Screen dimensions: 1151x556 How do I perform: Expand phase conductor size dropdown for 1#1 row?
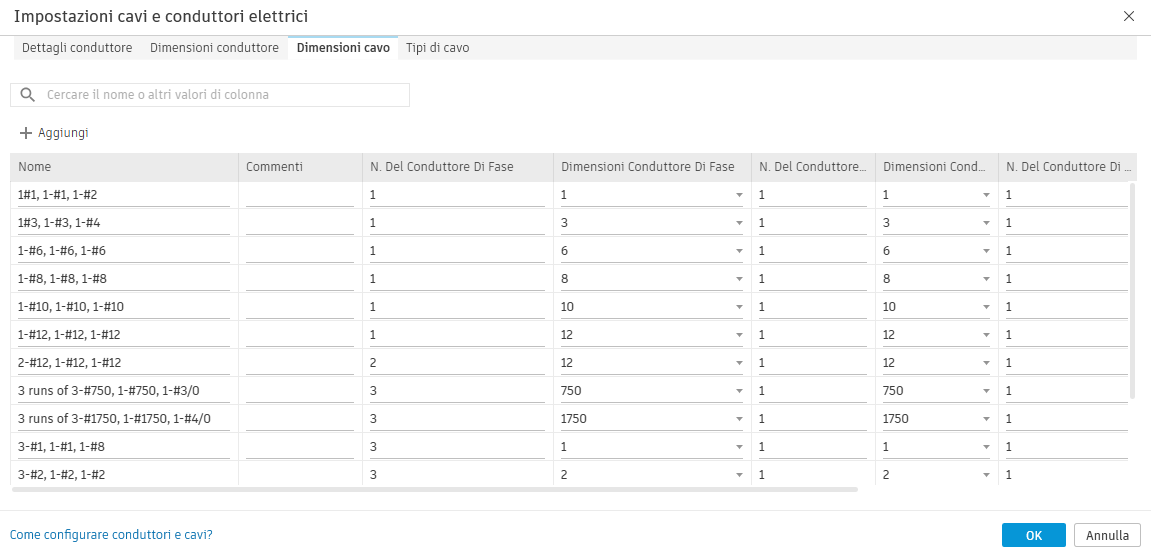click(x=739, y=195)
